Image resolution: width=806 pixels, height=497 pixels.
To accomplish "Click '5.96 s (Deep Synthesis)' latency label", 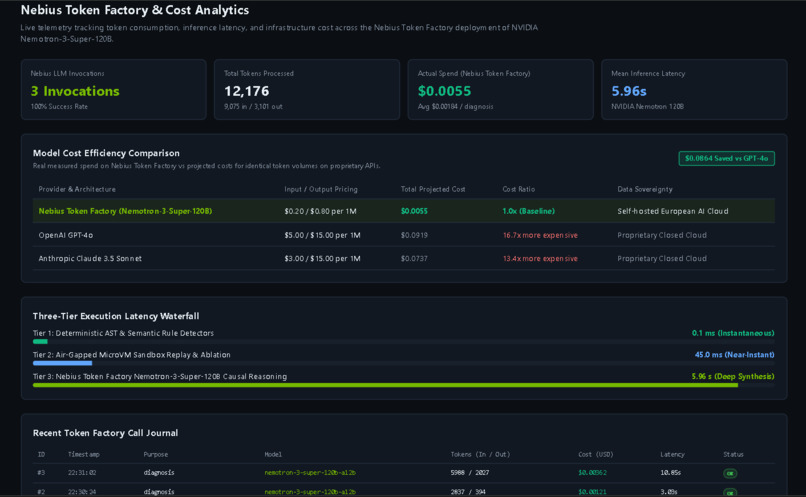I will pyautogui.click(x=733, y=376).
